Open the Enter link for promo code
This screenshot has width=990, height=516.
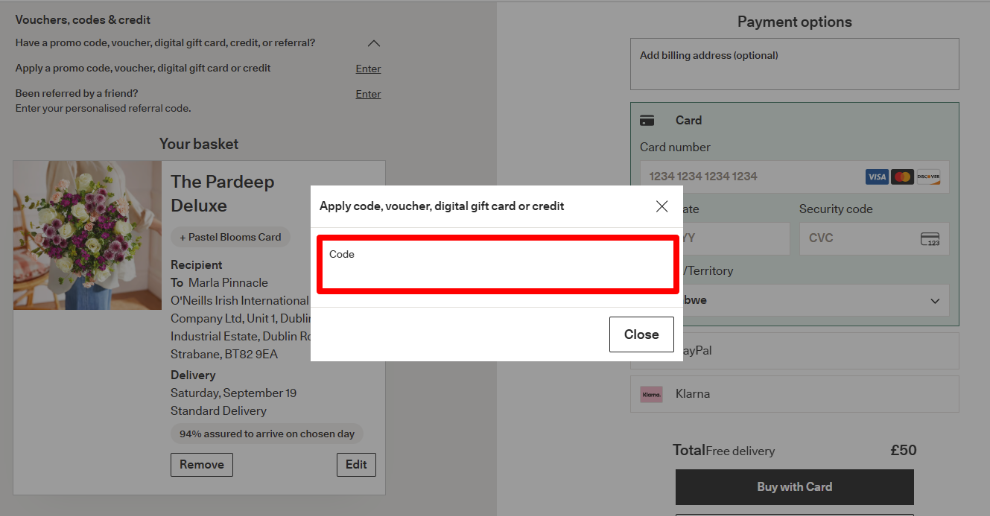[368, 69]
